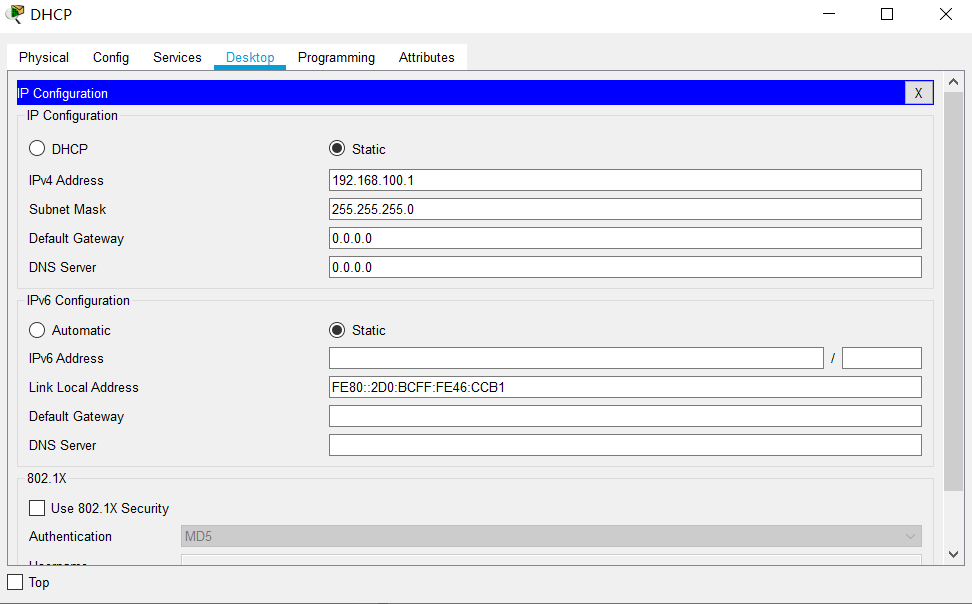This screenshot has height=604, width=972.
Task: Close the IP Configuration panel
Action: point(918,92)
